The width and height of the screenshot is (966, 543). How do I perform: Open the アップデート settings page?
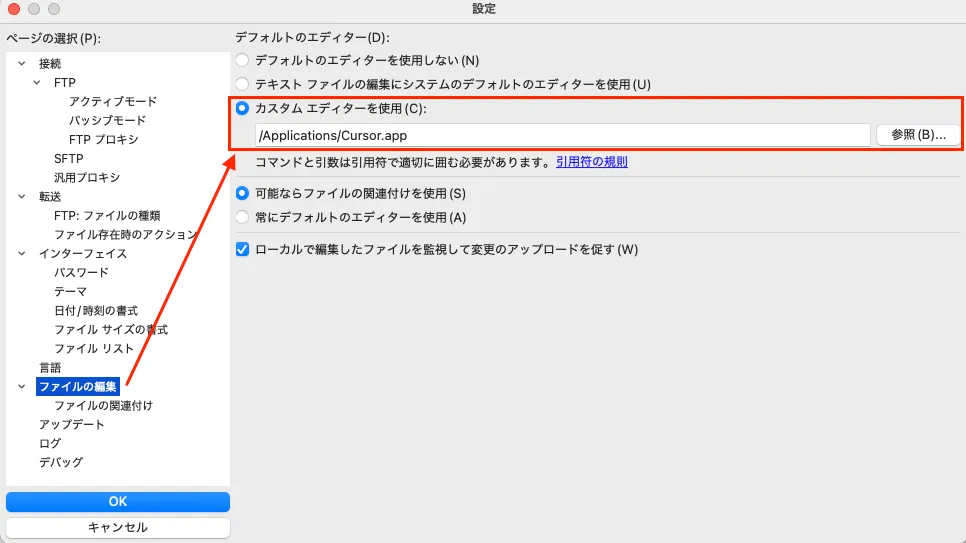tap(71, 425)
